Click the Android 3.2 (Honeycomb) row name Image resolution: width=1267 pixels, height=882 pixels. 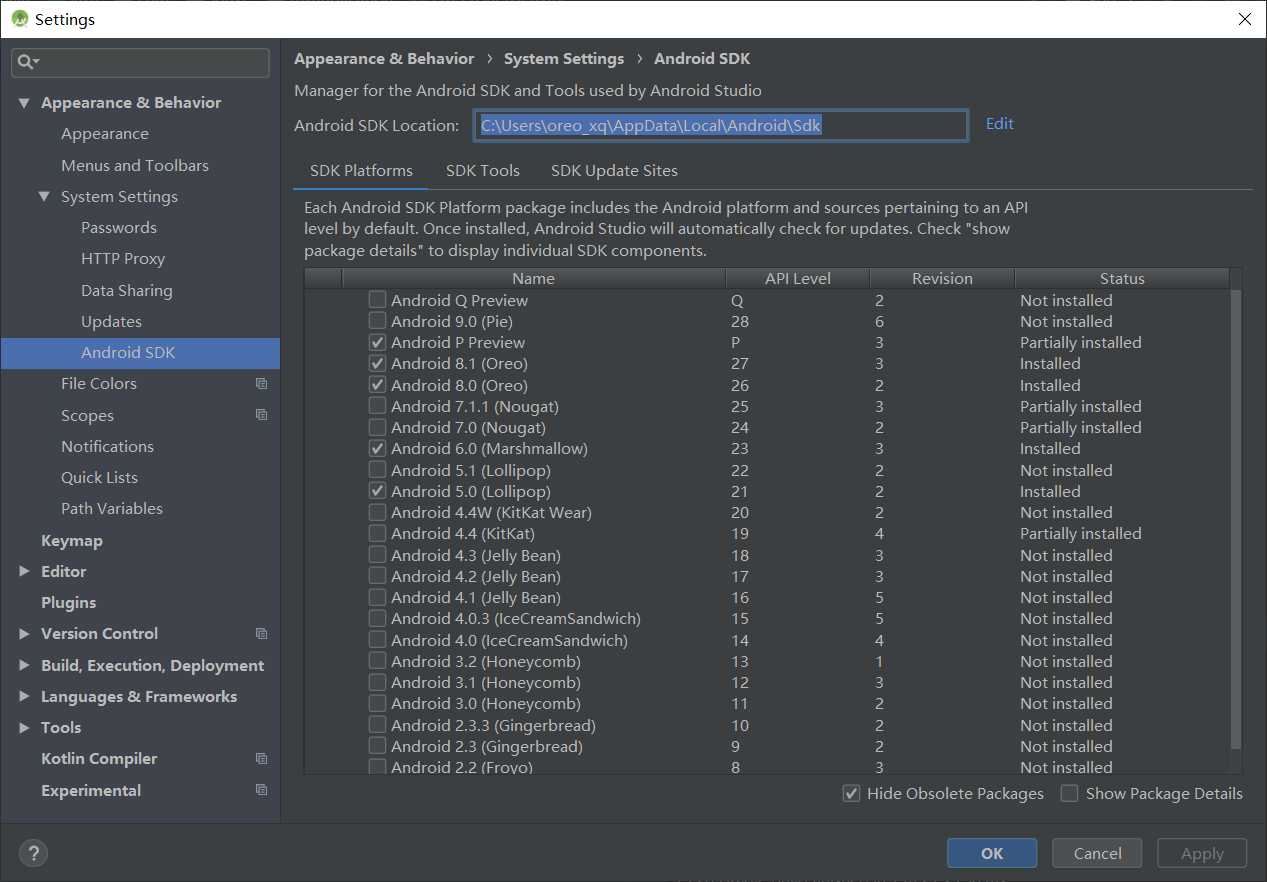(x=486, y=662)
